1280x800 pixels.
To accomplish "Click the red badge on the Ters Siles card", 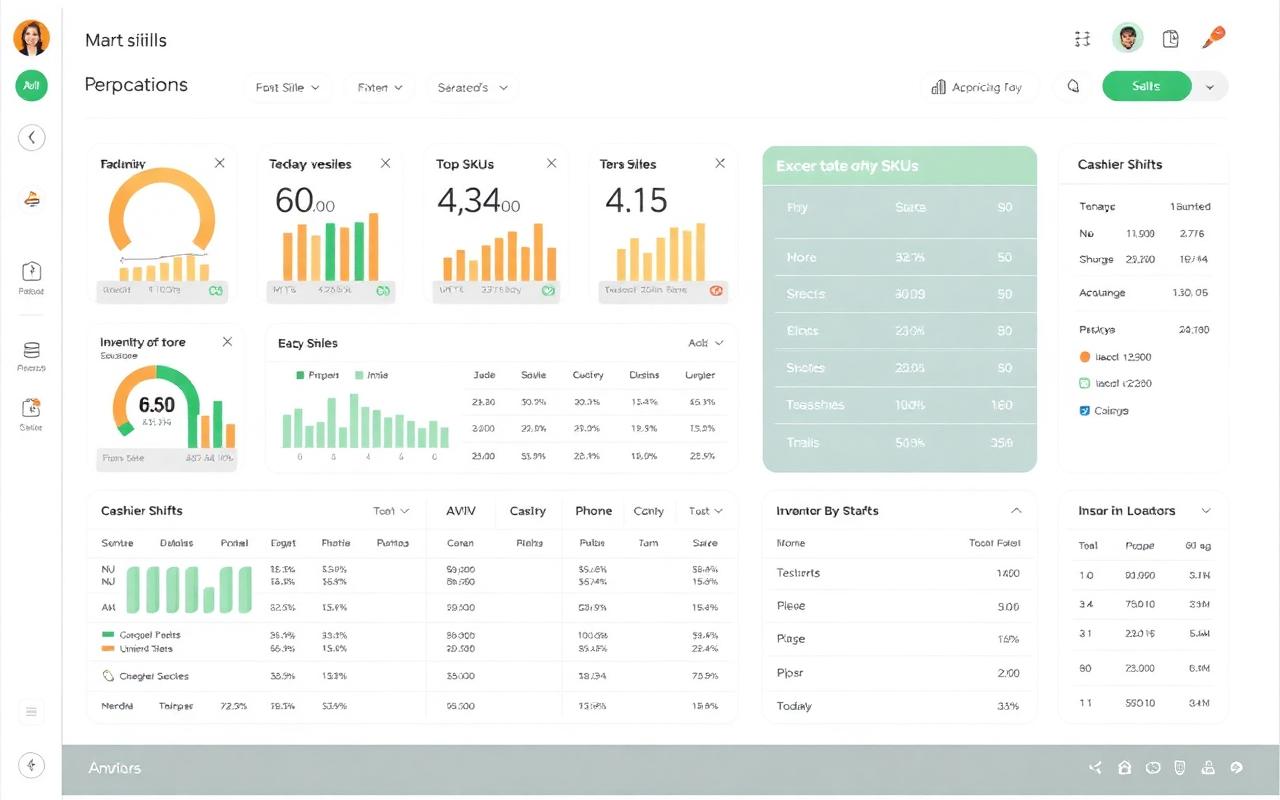I will click(x=716, y=291).
